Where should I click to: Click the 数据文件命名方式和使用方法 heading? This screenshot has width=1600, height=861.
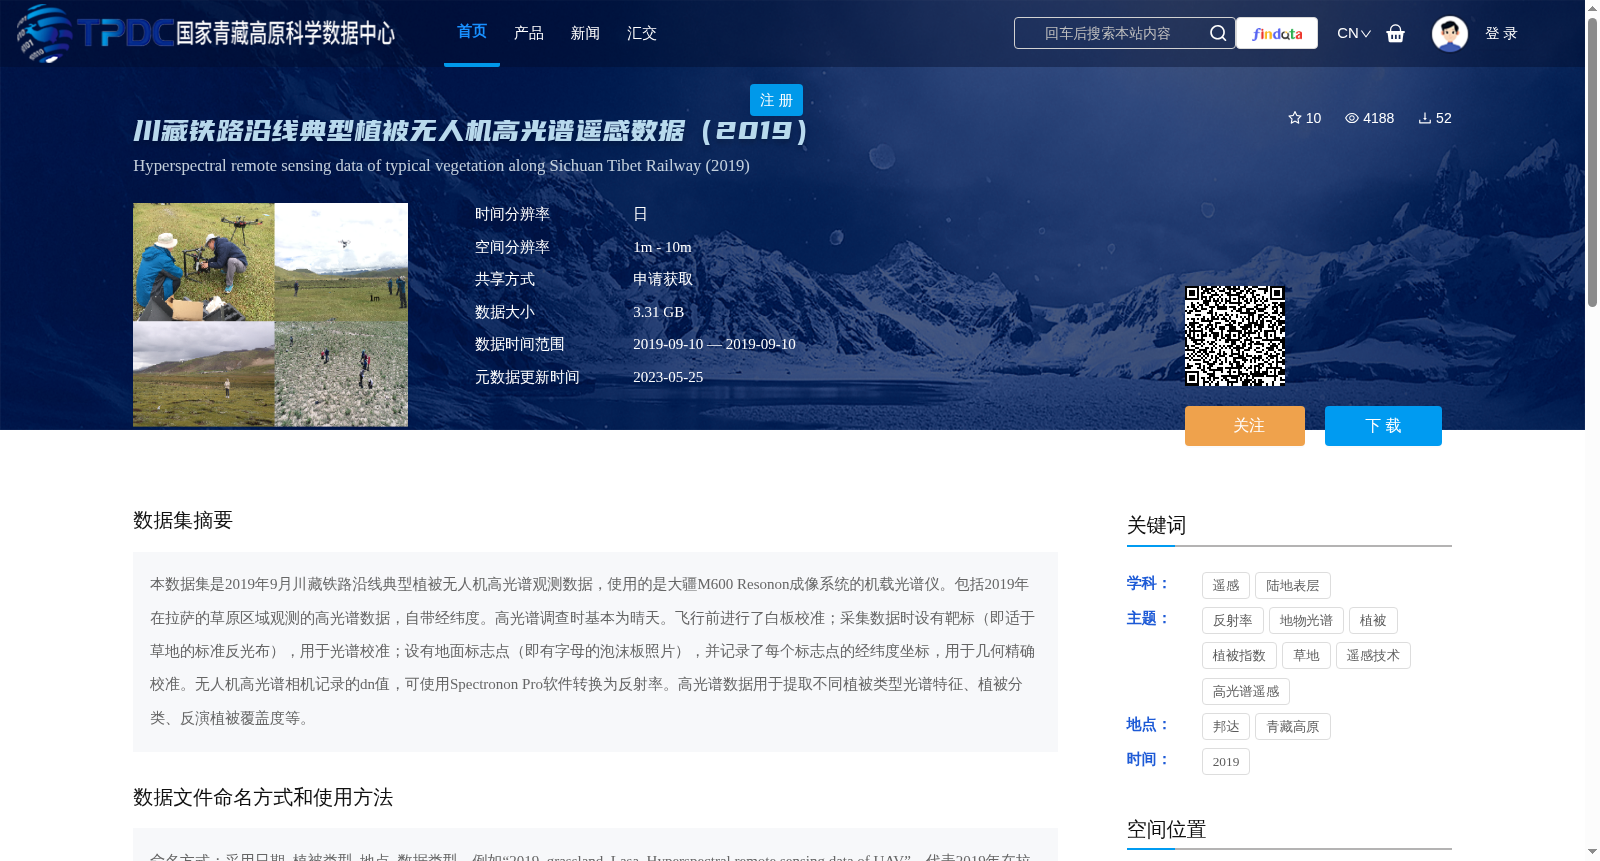click(x=263, y=797)
